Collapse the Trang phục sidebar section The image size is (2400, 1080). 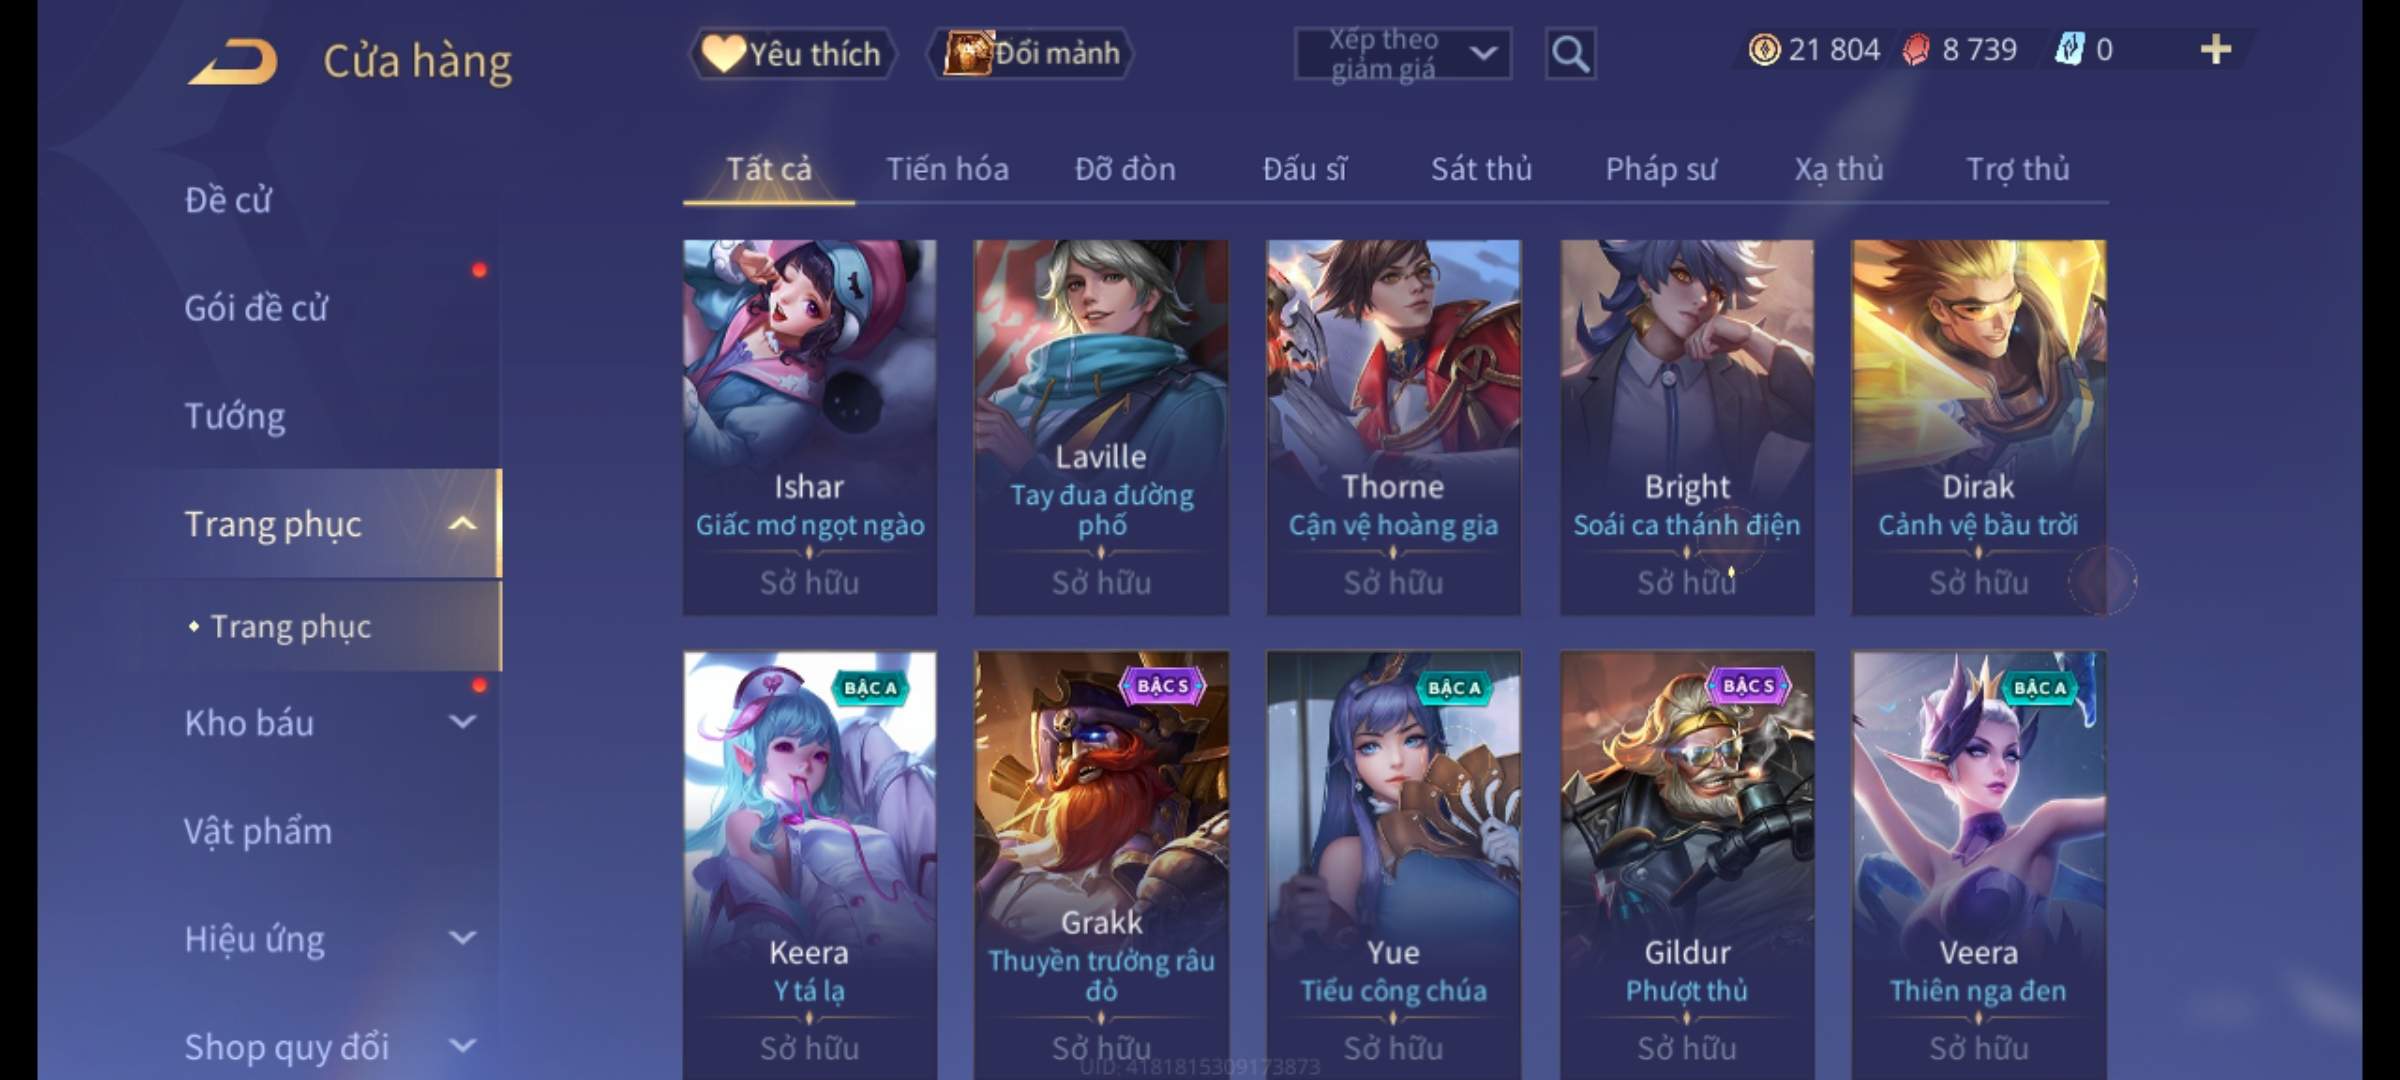click(462, 523)
